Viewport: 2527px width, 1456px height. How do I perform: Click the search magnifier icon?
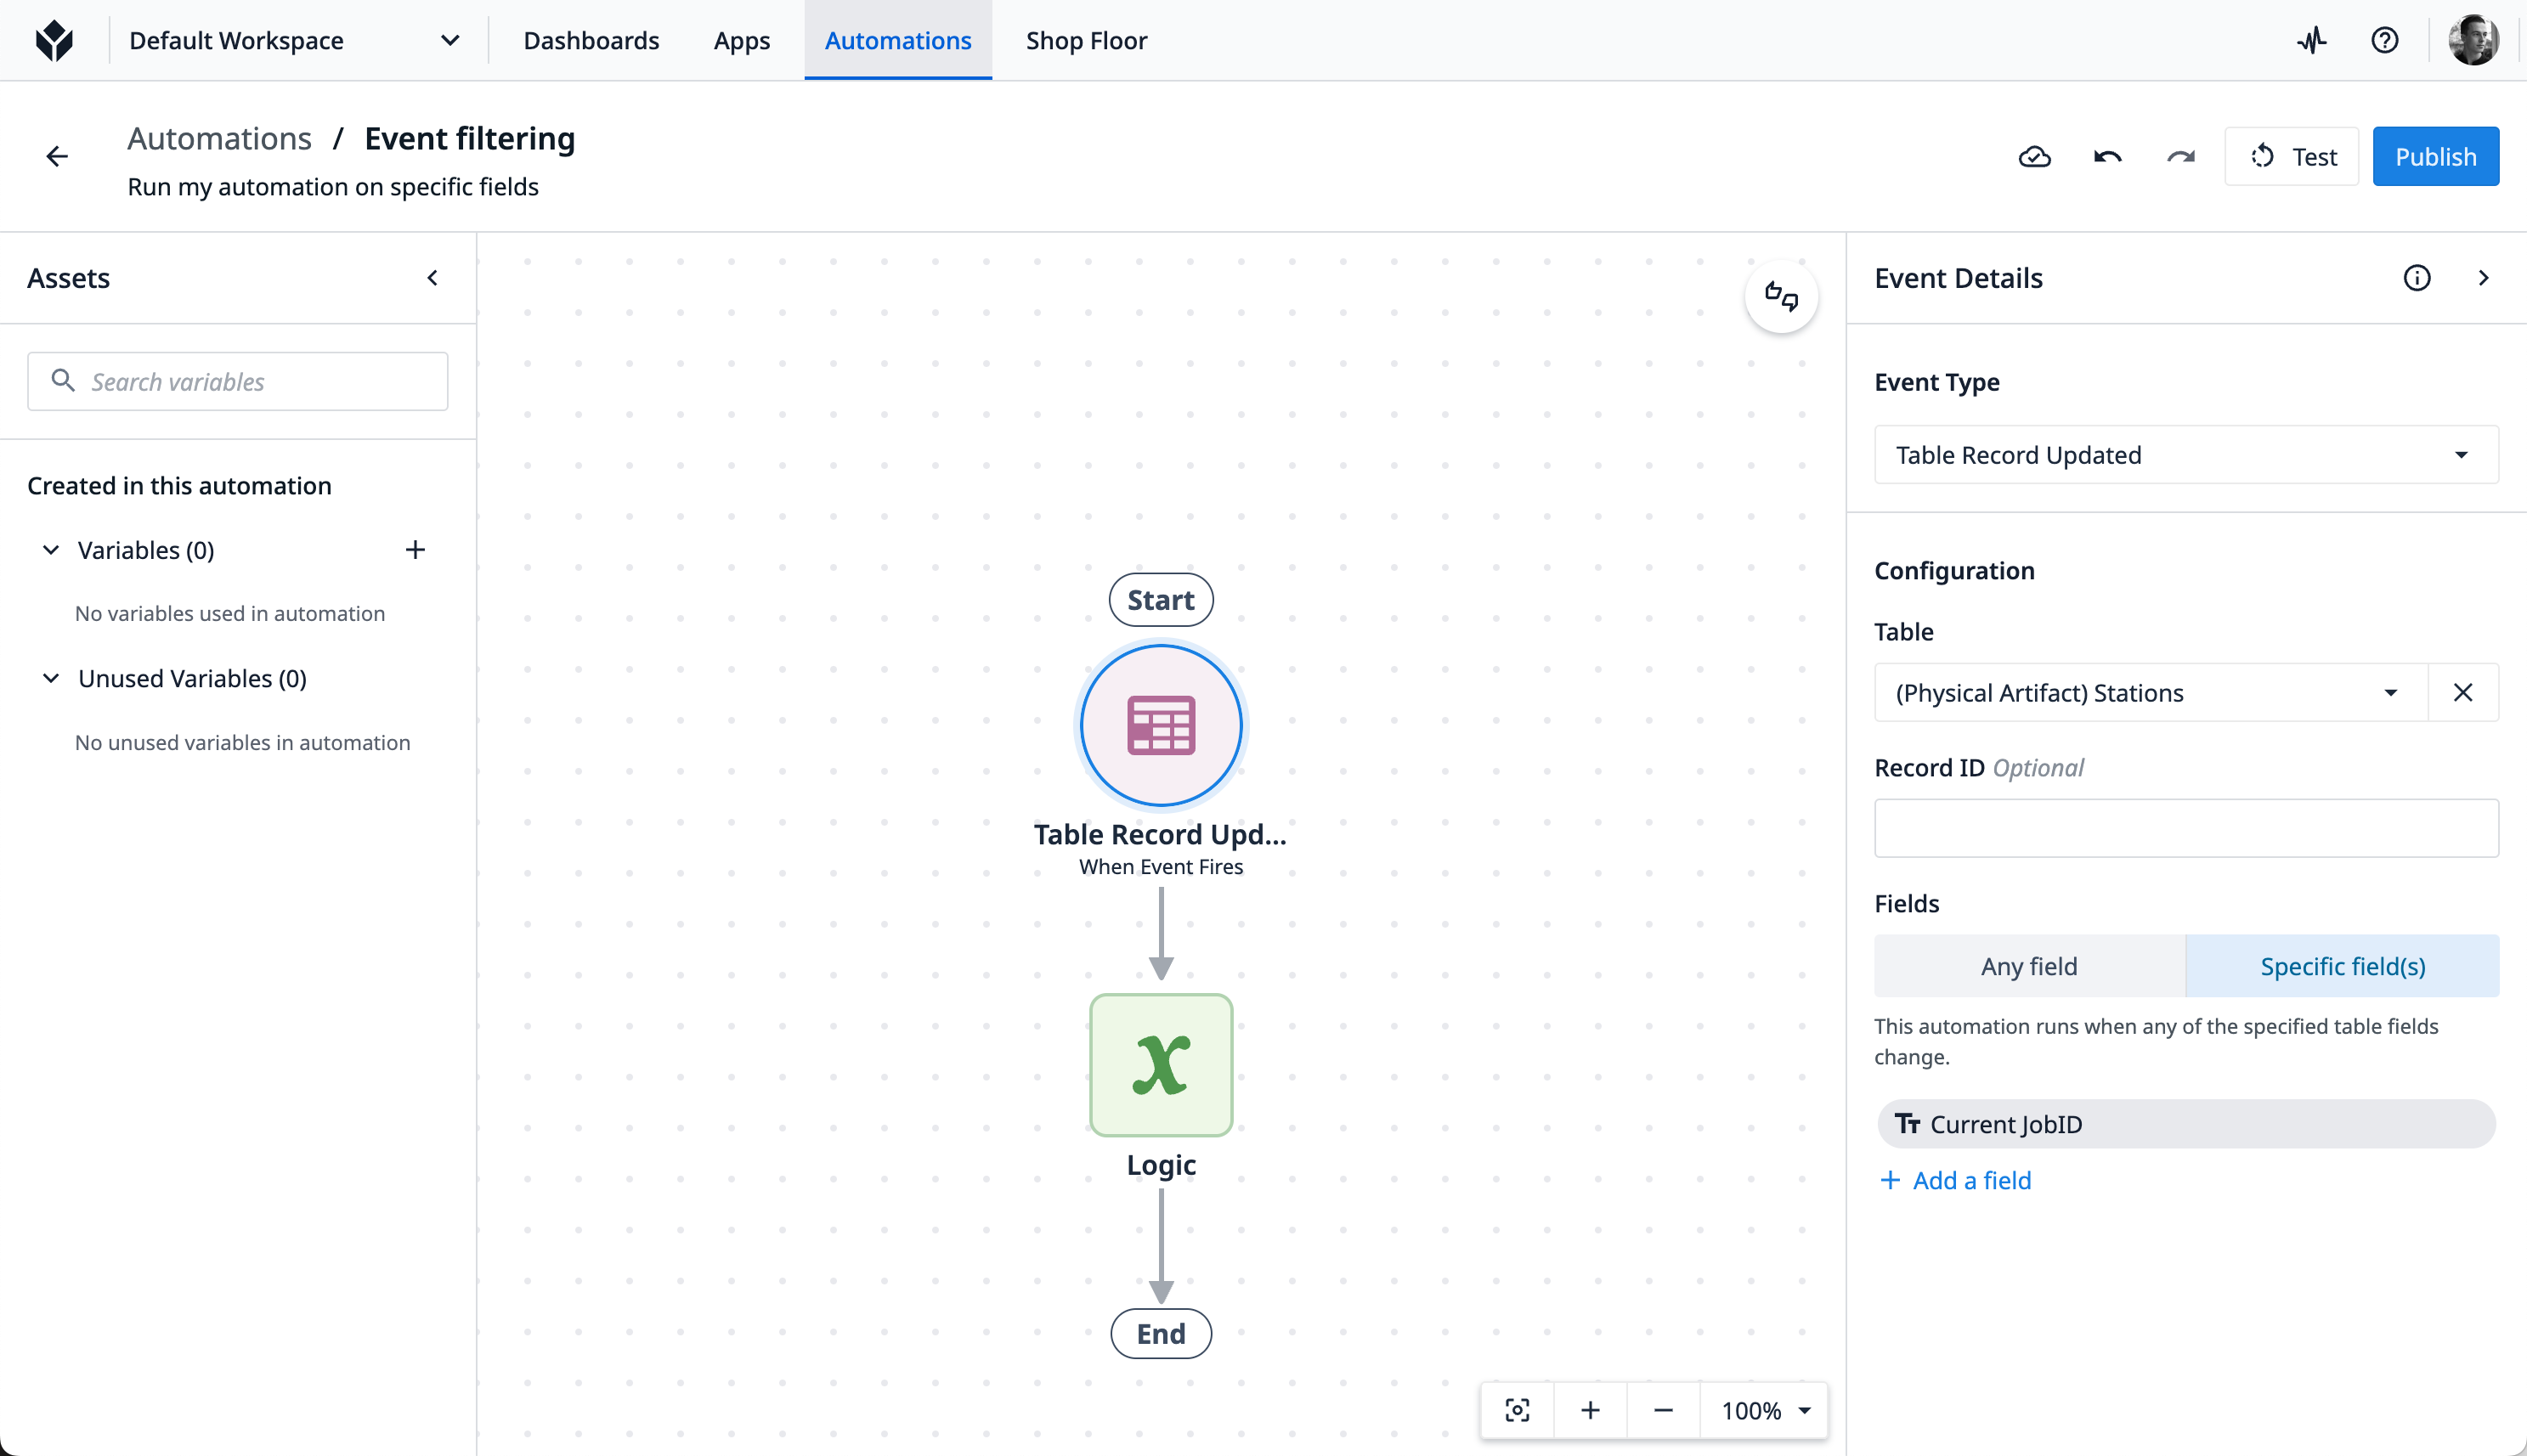tap(63, 381)
